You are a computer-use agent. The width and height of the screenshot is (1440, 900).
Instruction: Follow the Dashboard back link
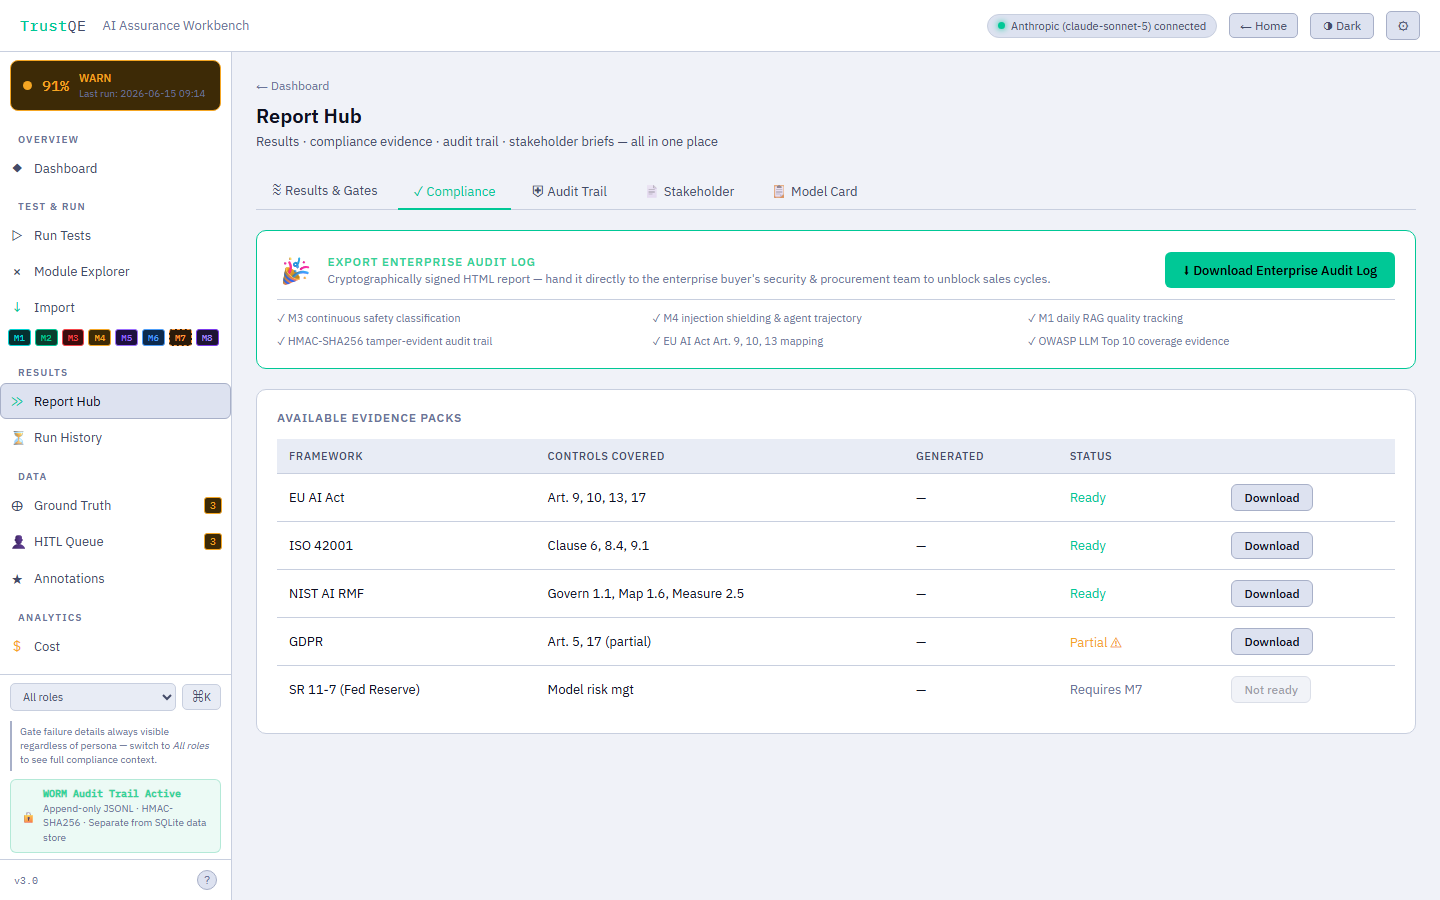point(293,86)
